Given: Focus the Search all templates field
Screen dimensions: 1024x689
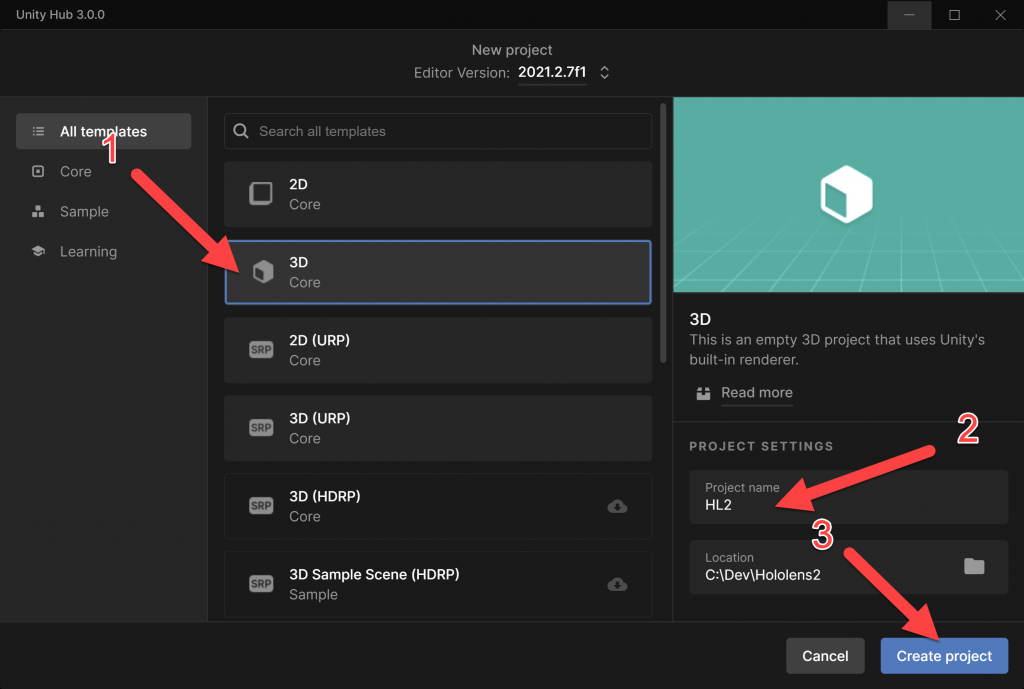Looking at the screenshot, I should [x=438, y=131].
